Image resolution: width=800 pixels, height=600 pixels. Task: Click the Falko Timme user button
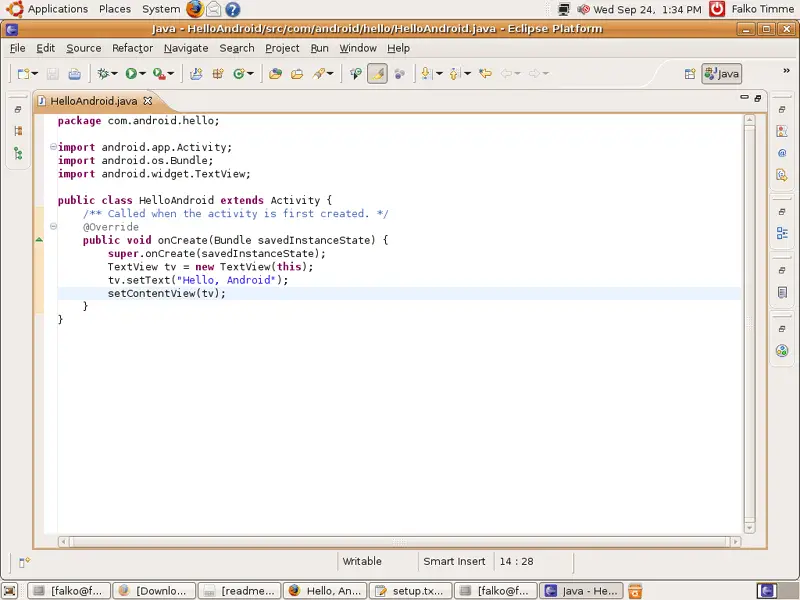pyautogui.click(x=762, y=9)
